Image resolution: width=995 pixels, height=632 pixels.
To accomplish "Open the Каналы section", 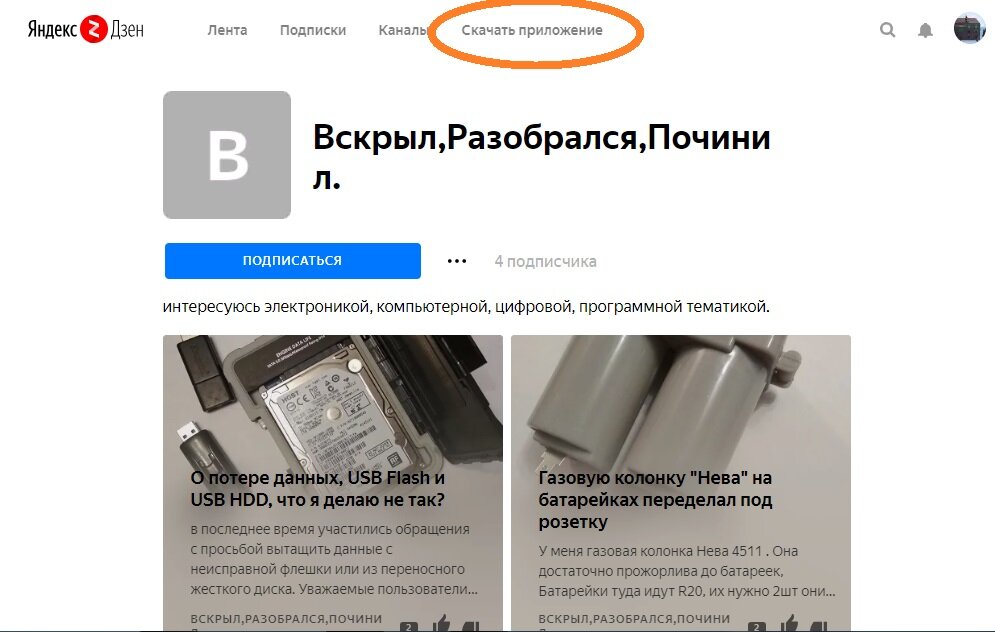I will 404,30.
